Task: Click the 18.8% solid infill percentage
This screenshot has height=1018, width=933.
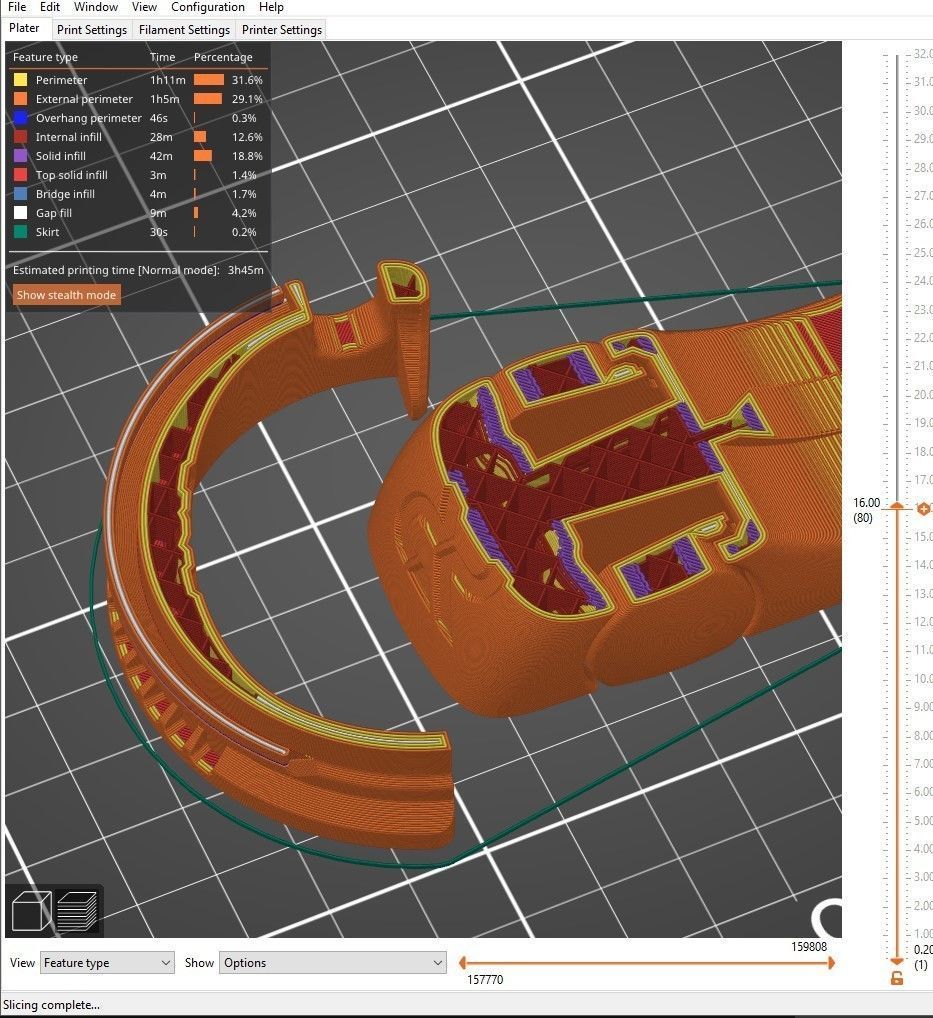Action: point(247,156)
